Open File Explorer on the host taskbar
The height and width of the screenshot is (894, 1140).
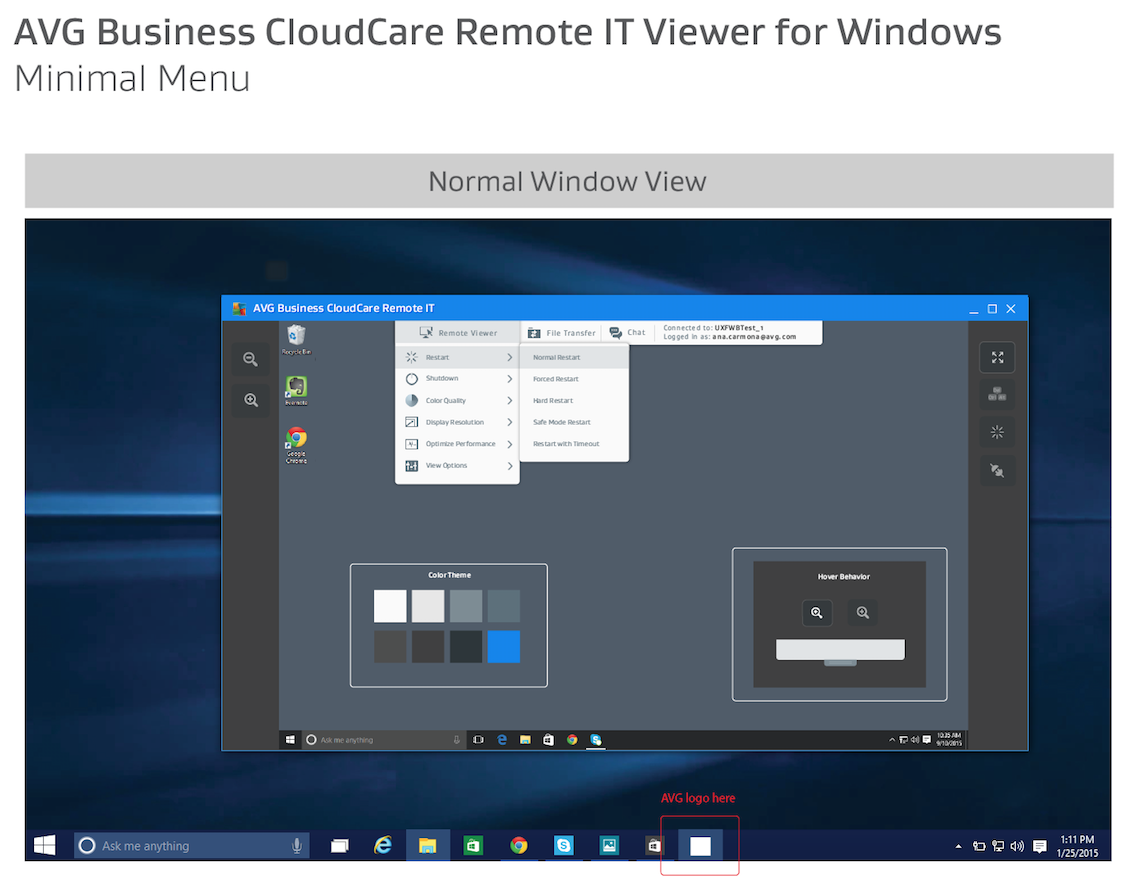pyautogui.click(x=428, y=845)
